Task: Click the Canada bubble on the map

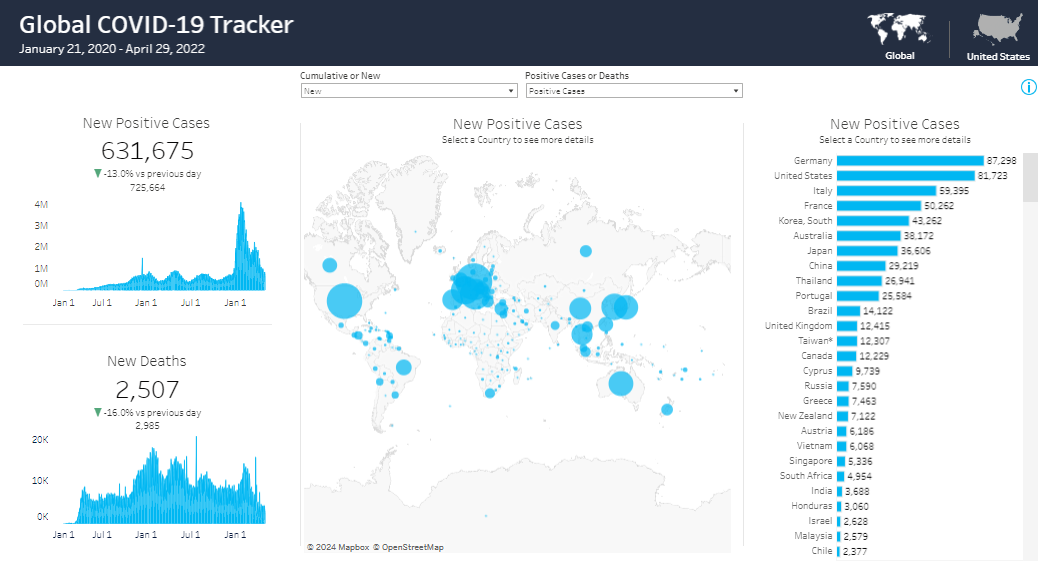Action: click(330, 265)
